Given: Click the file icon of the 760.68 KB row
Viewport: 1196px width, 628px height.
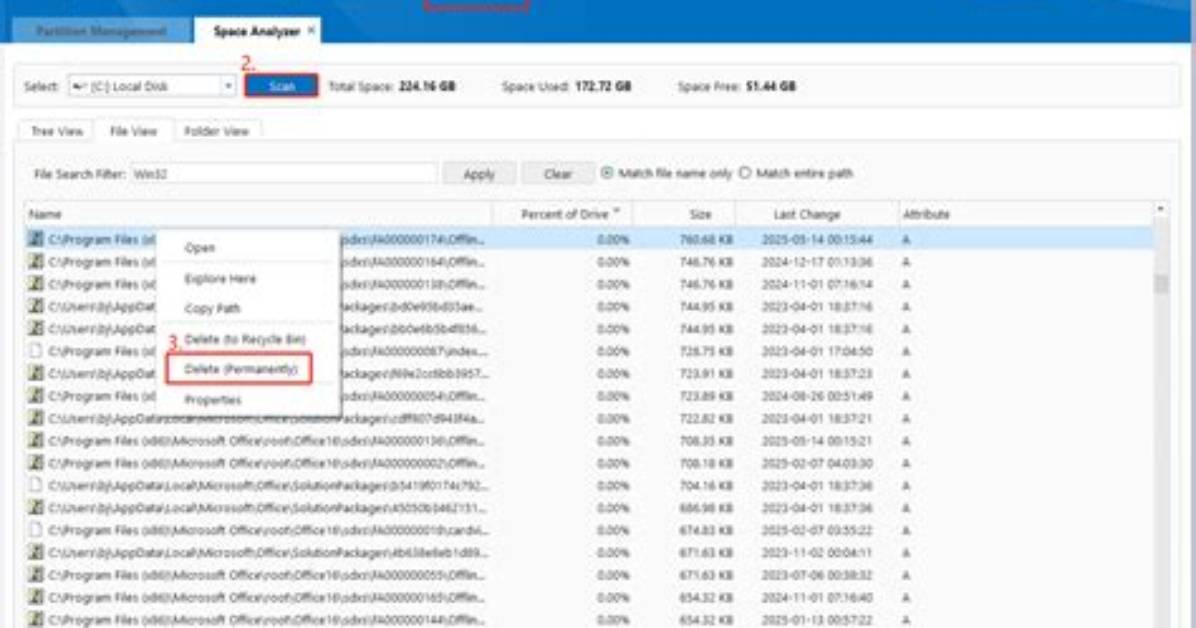Looking at the screenshot, I should click(36, 239).
